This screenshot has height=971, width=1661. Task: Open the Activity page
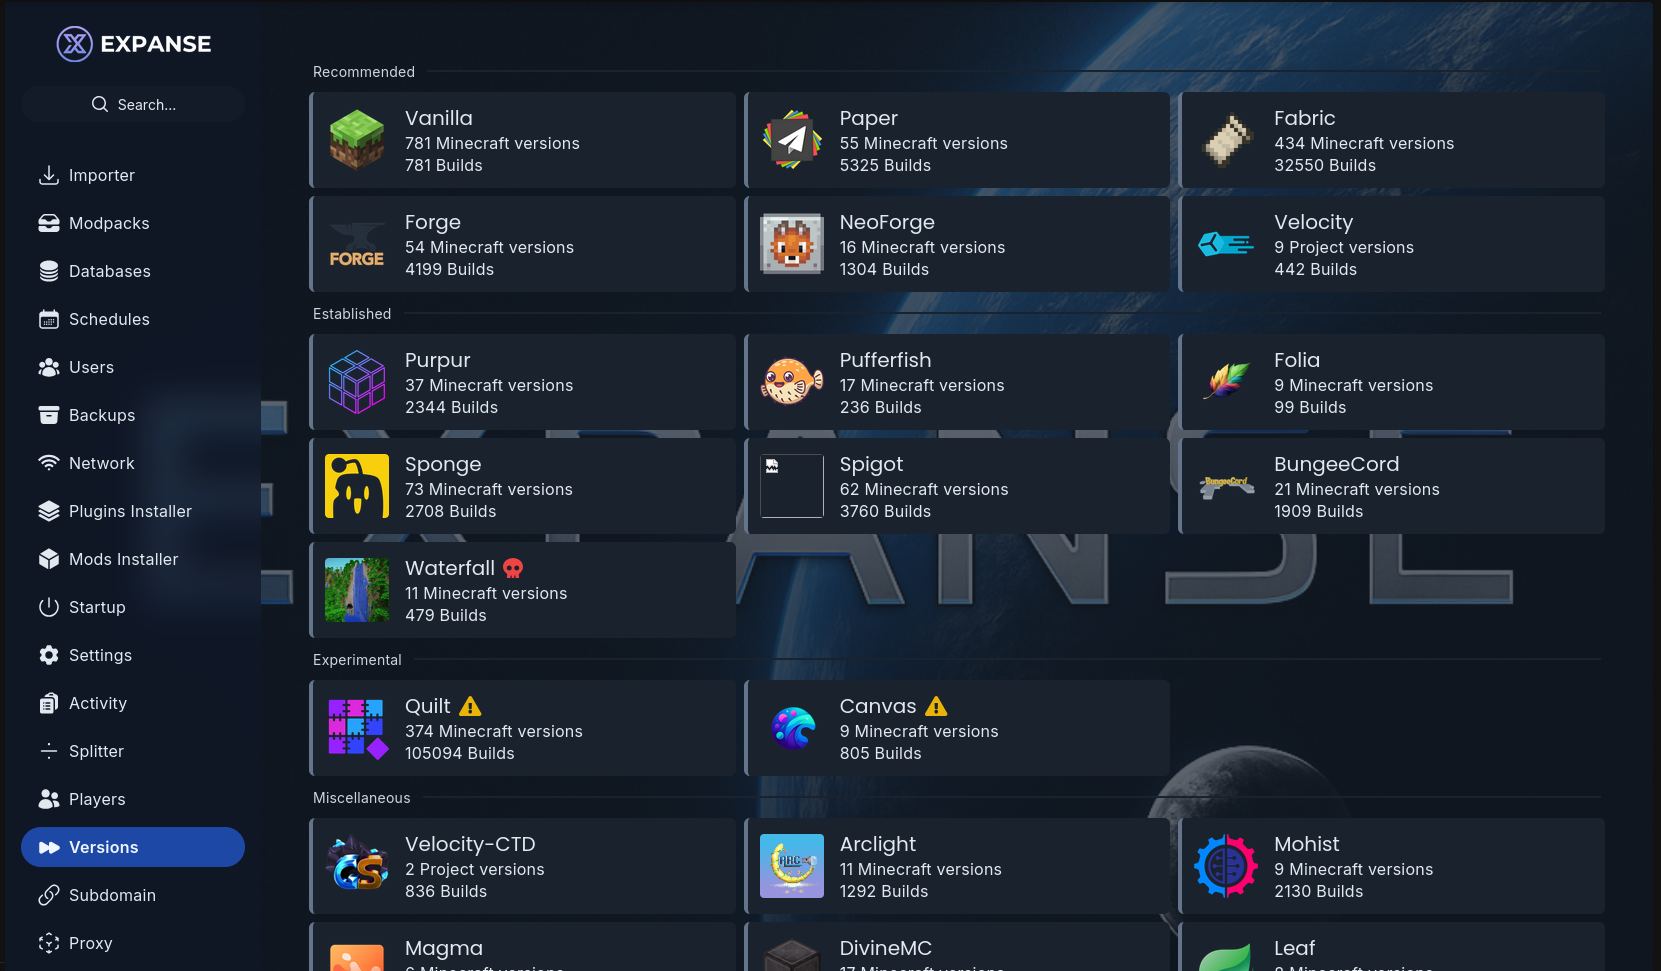(96, 703)
